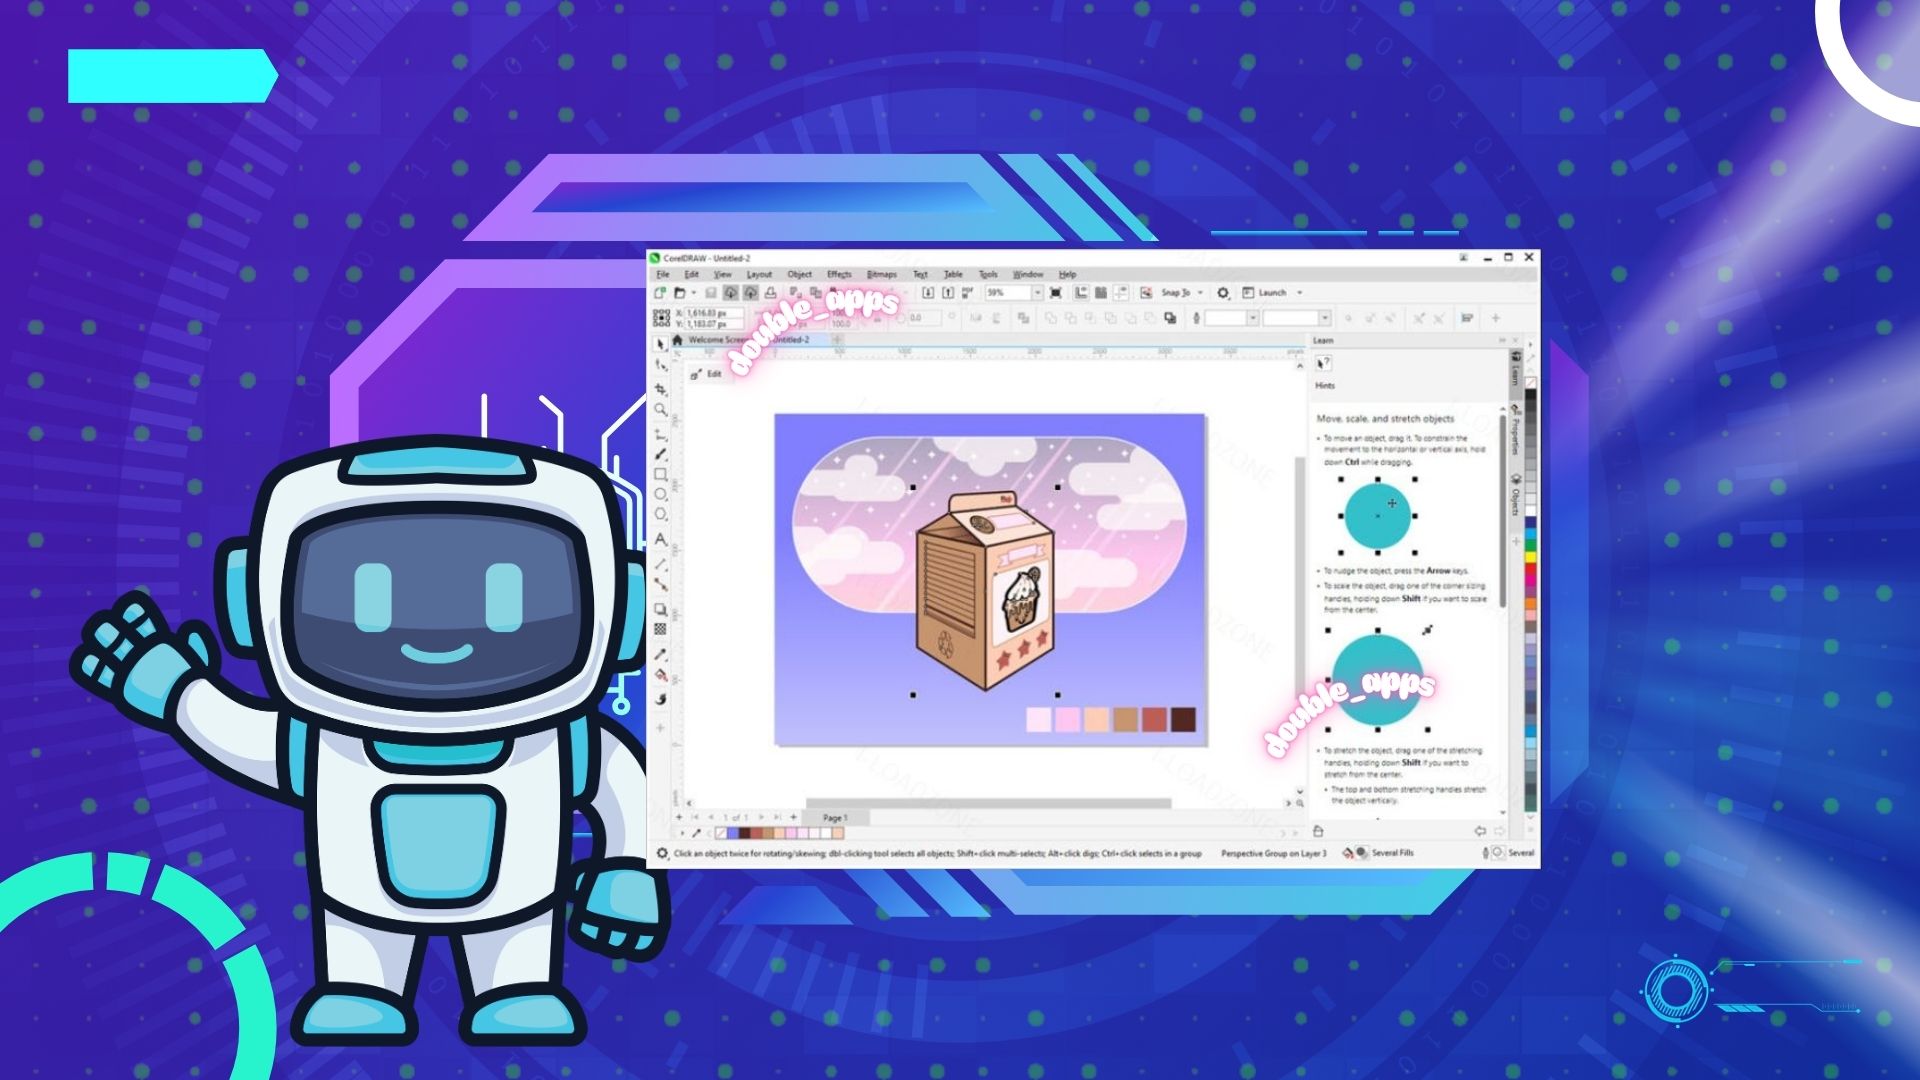Click the X coordinate input field
The width and height of the screenshot is (1920, 1080).
[714, 313]
